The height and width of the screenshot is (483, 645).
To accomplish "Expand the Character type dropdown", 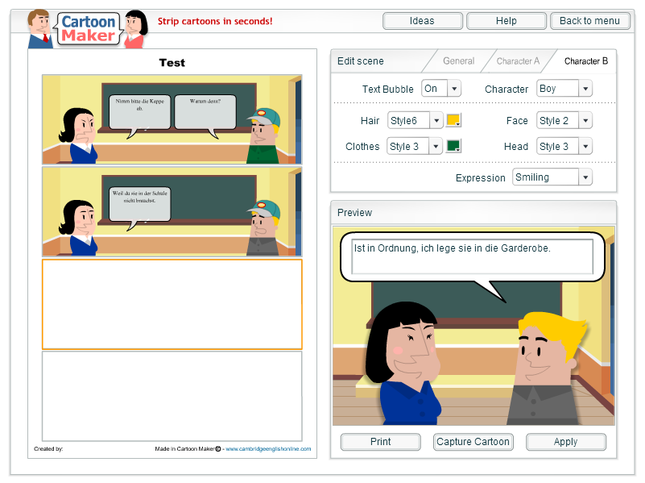I will [x=563, y=89].
